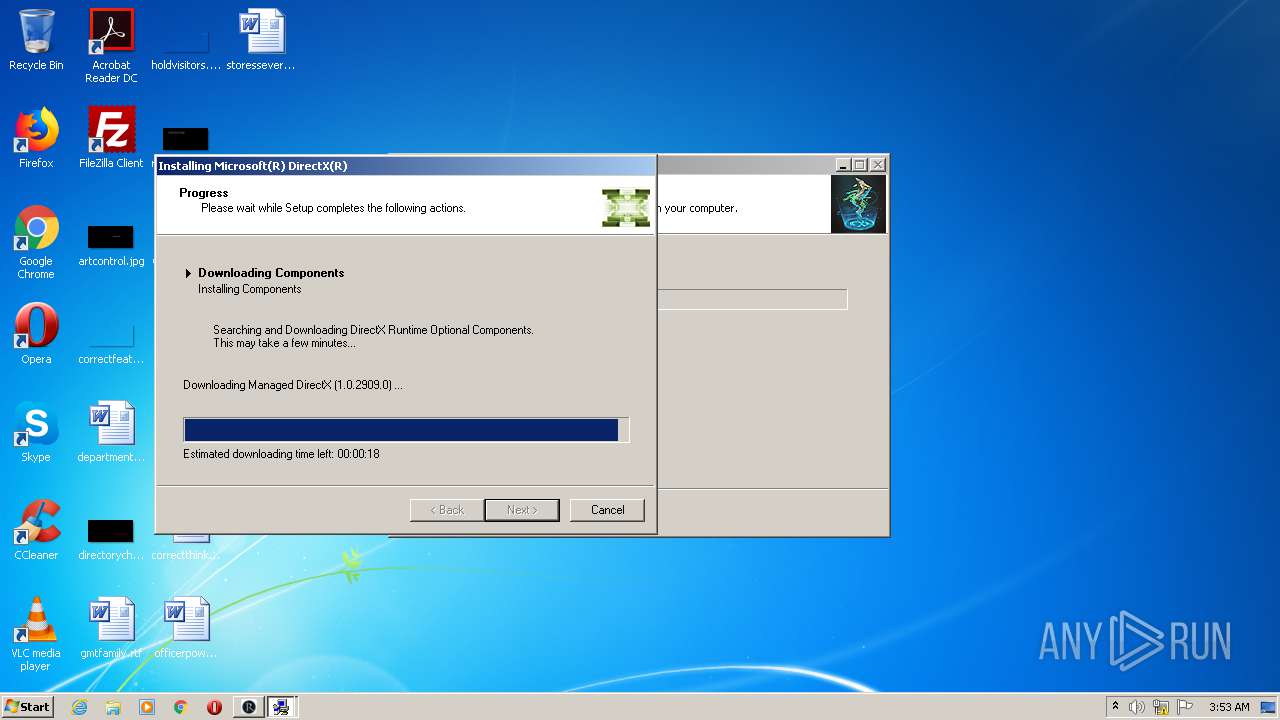Launch Skype from desktop
1280x720 pixels.
point(36,432)
